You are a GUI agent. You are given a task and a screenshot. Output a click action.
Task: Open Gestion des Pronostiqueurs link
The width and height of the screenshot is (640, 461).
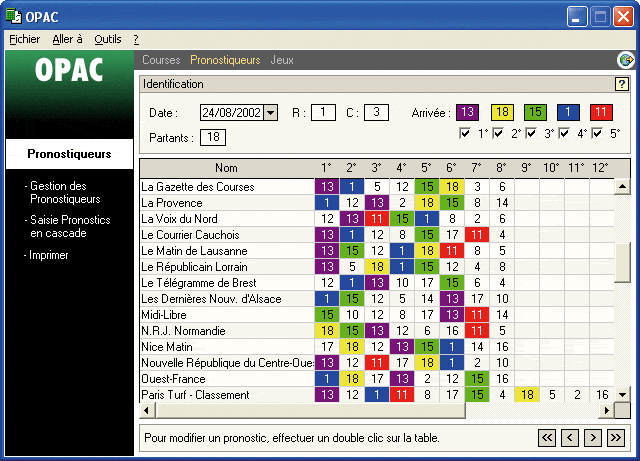point(65,192)
